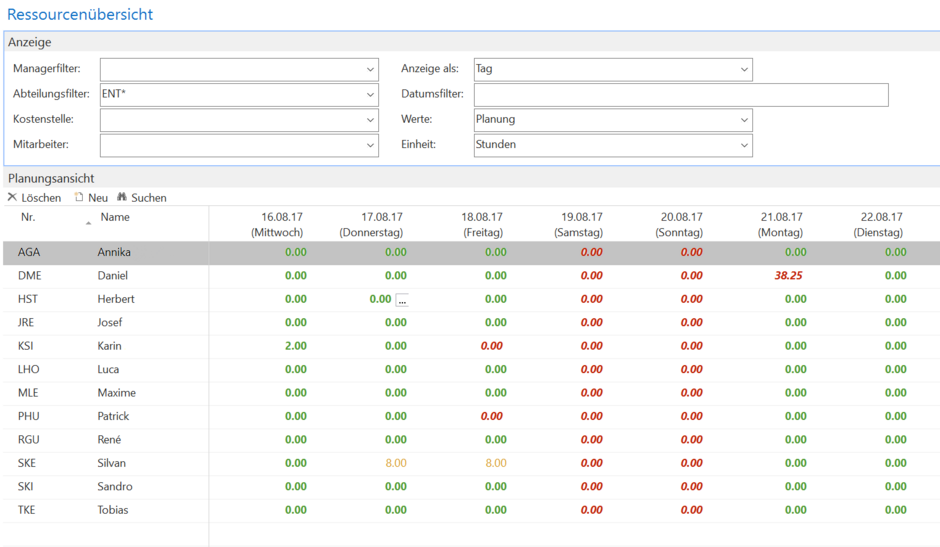Click the name Sandro
This screenshot has height=547, width=940.
[115, 486]
